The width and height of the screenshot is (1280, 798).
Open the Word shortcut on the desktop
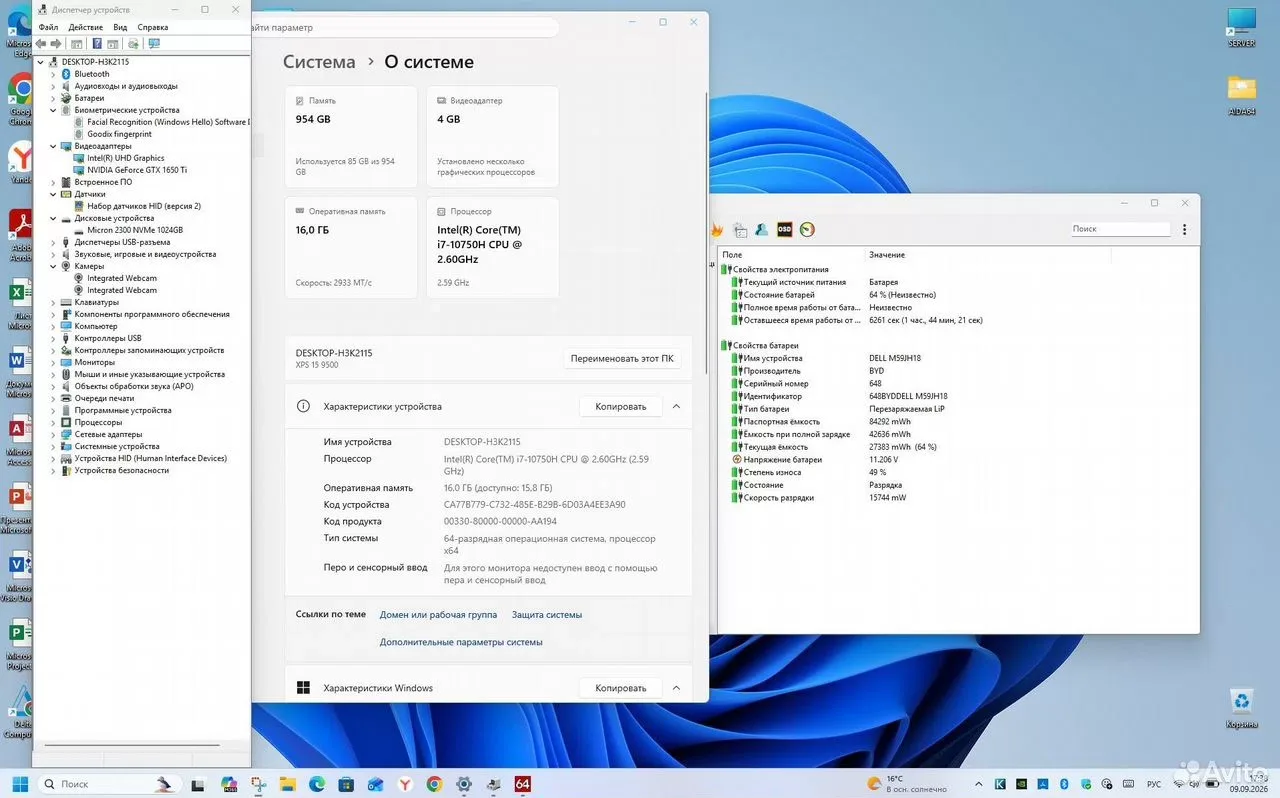[x=18, y=372]
